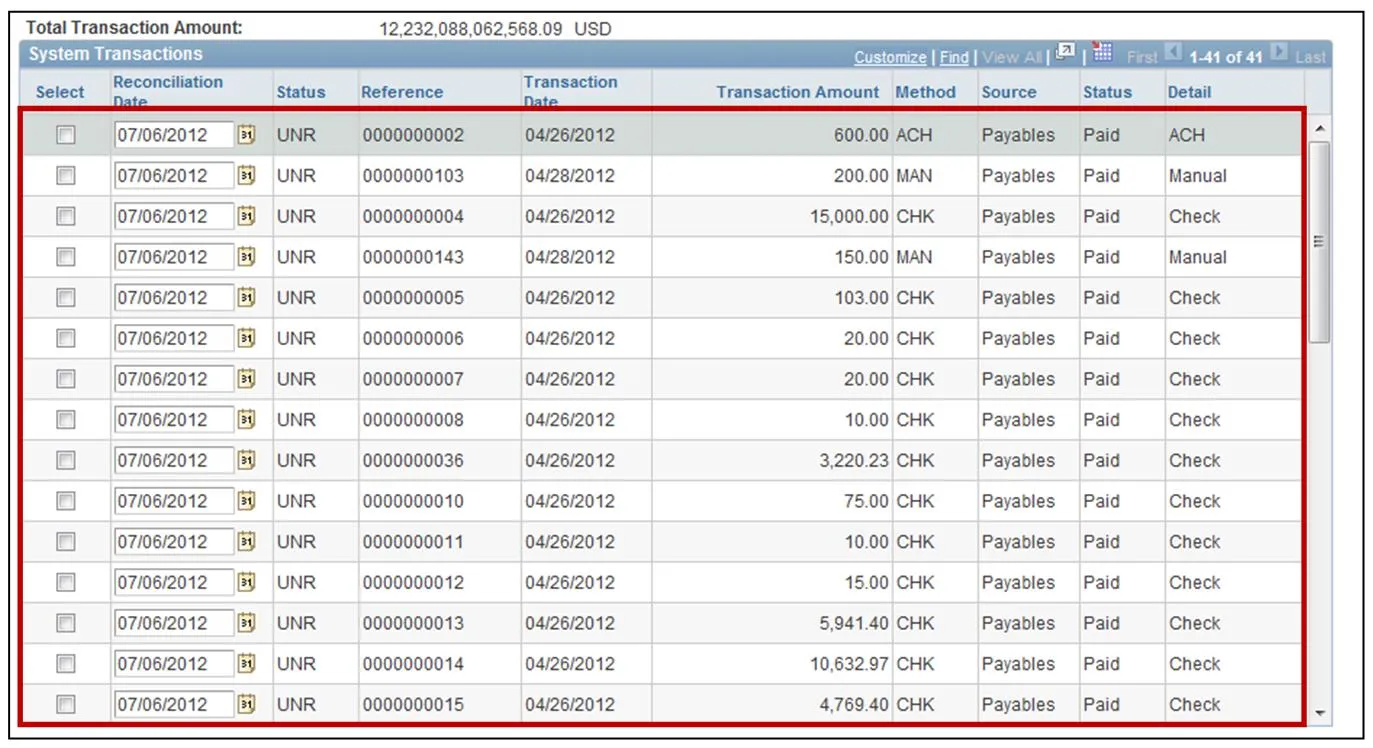Open calendar picker for reference 0000000036 row
The width and height of the screenshot is (1373, 748).
tap(246, 460)
